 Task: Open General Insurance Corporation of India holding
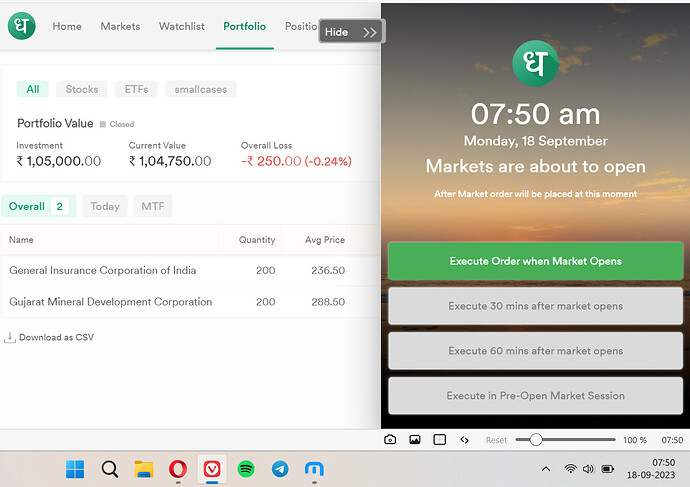point(103,270)
